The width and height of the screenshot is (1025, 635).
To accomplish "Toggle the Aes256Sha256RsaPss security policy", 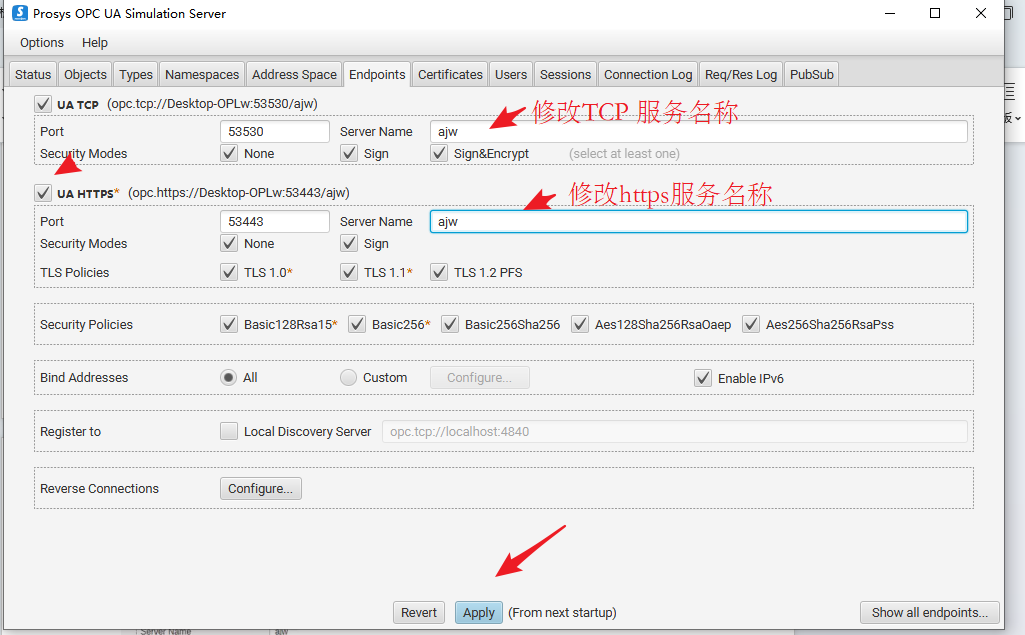I will [x=751, y=324].
